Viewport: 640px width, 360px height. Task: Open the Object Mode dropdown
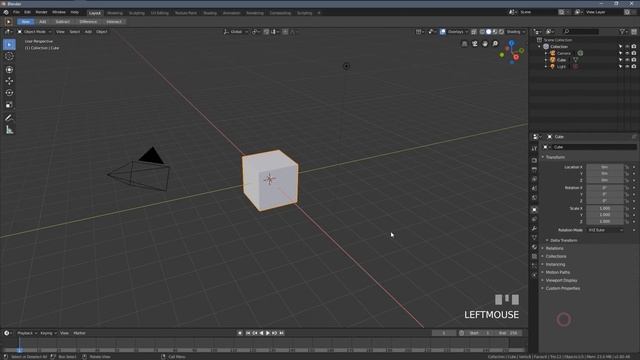[x=34, y=31]
